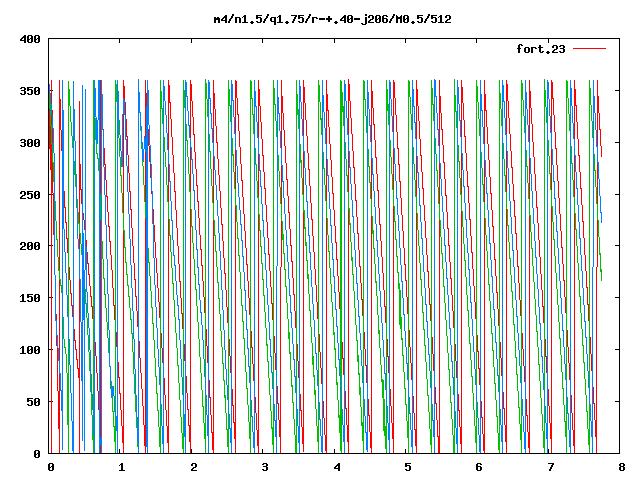Click y-axis label 100
640x480 pixels.
pyautogui.click(x=30, y=350)
